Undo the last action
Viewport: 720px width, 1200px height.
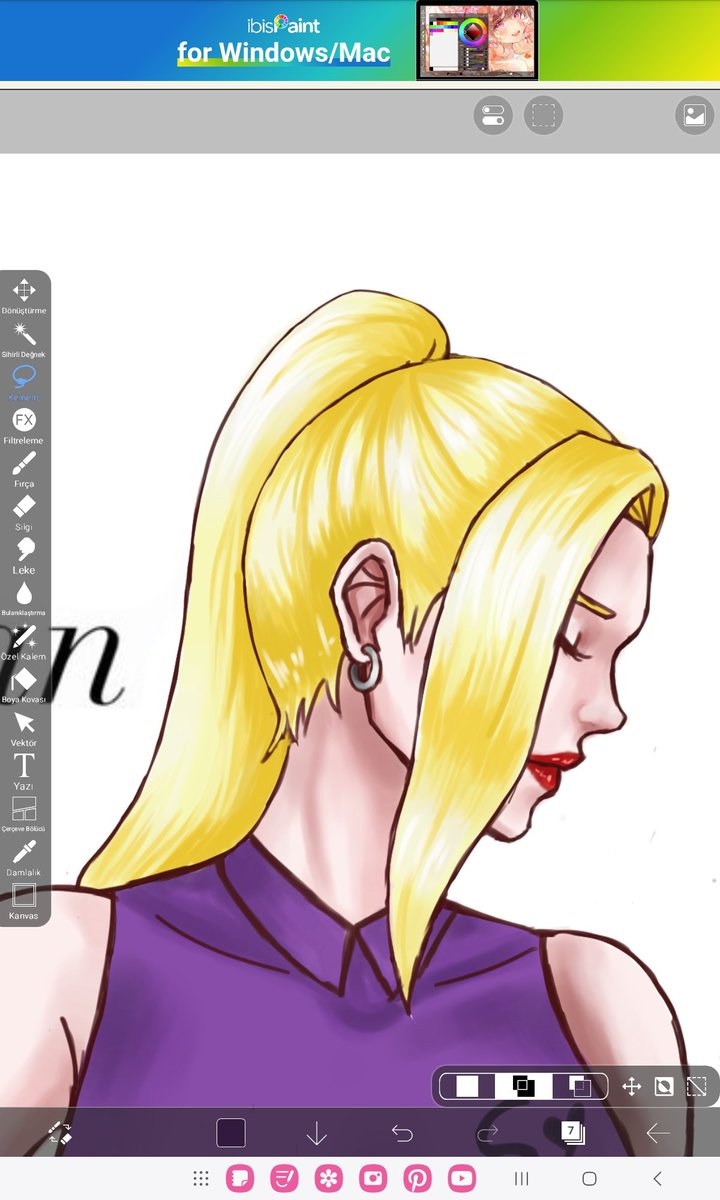[x=402, y=1133]
